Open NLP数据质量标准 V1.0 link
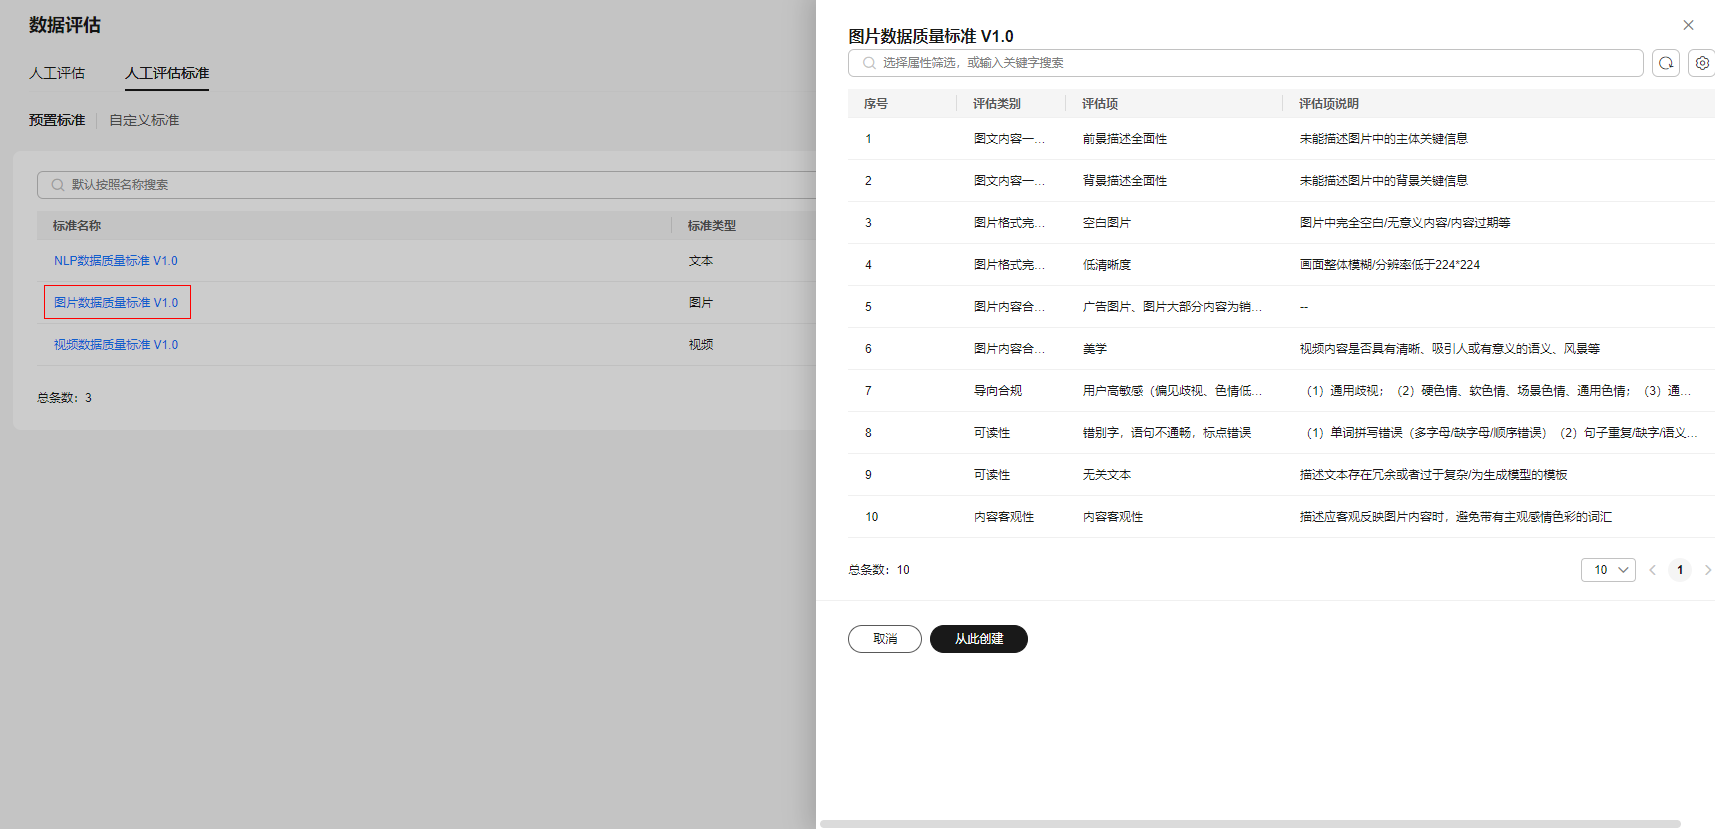Viewport: 1715px width, 829px height. tap(116, 261)
